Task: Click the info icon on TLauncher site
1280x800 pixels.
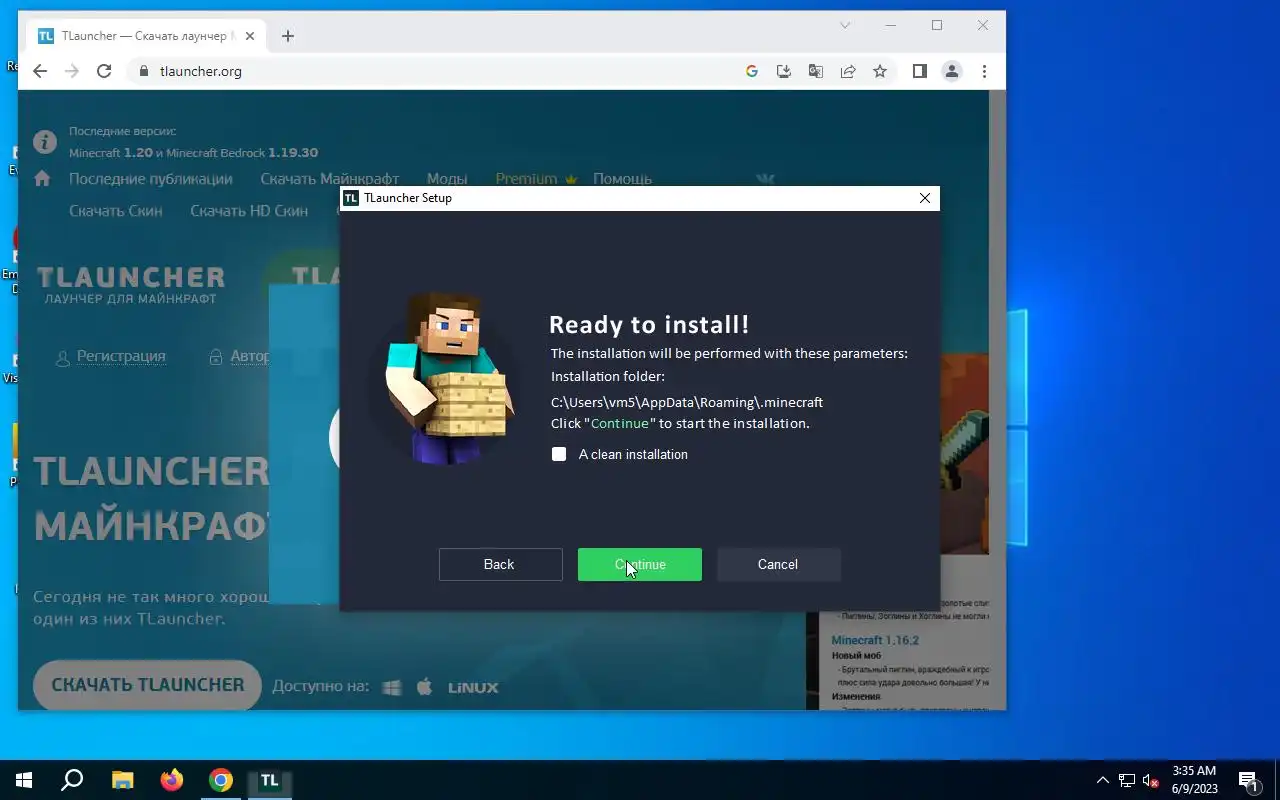Action: tap(45, 141)
